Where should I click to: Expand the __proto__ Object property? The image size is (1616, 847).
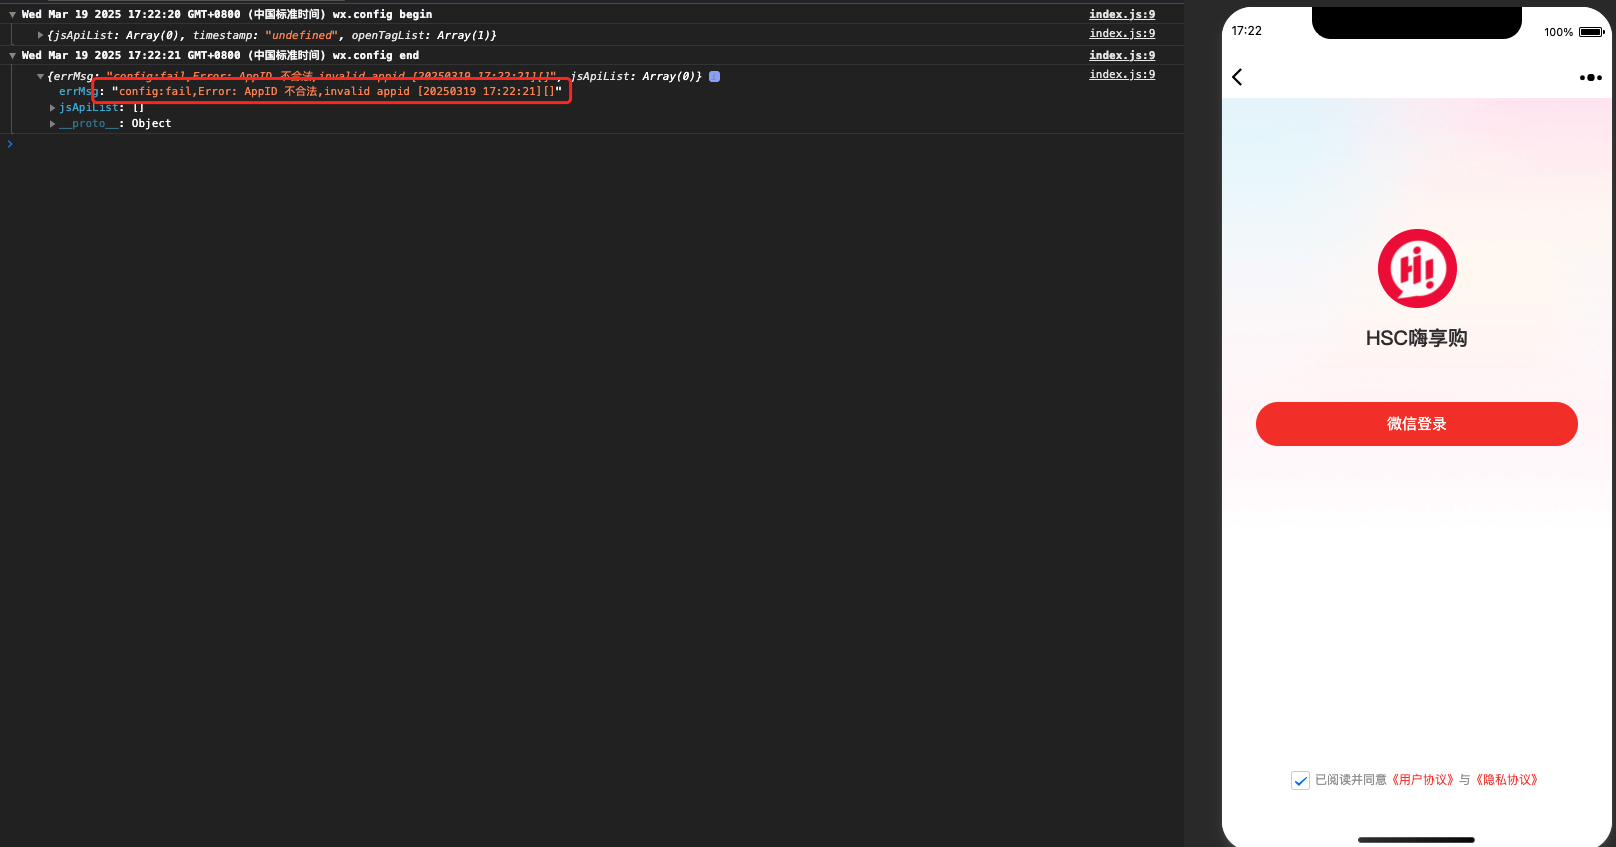coord(52,124)
